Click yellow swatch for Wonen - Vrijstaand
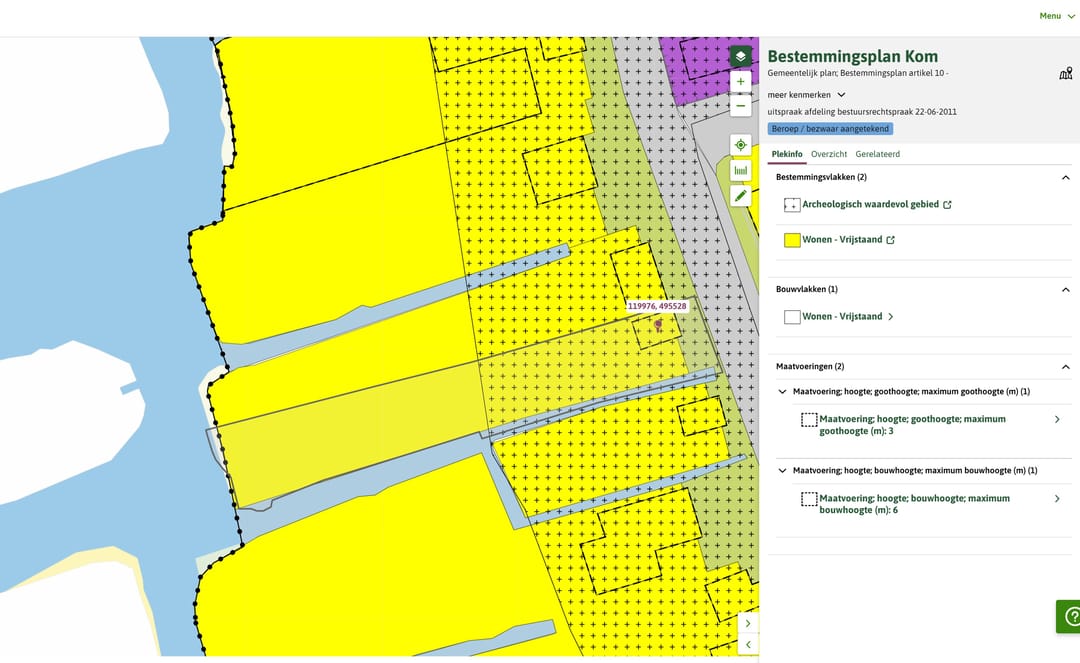The height and width of the screenshot is (663, 1080). click(792, 240)
